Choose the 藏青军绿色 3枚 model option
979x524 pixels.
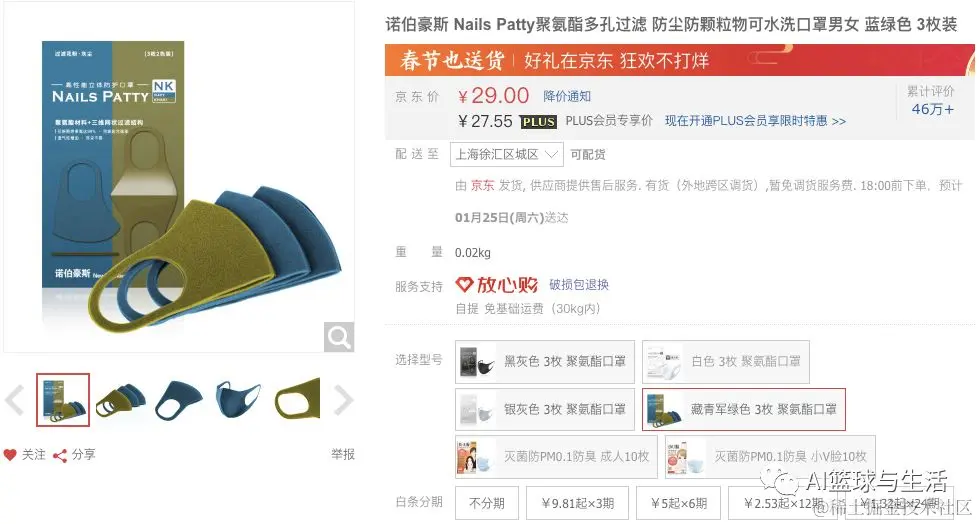[x=744, y=409]
